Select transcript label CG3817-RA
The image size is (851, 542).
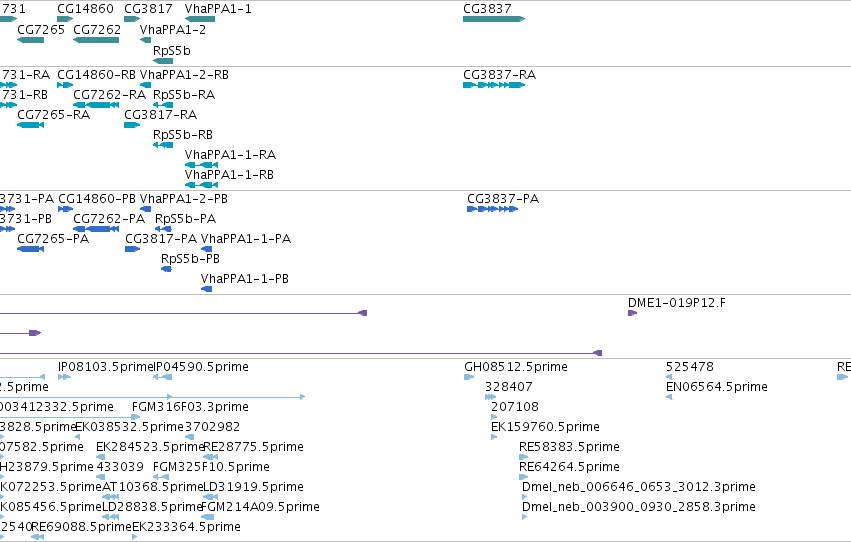161,115
